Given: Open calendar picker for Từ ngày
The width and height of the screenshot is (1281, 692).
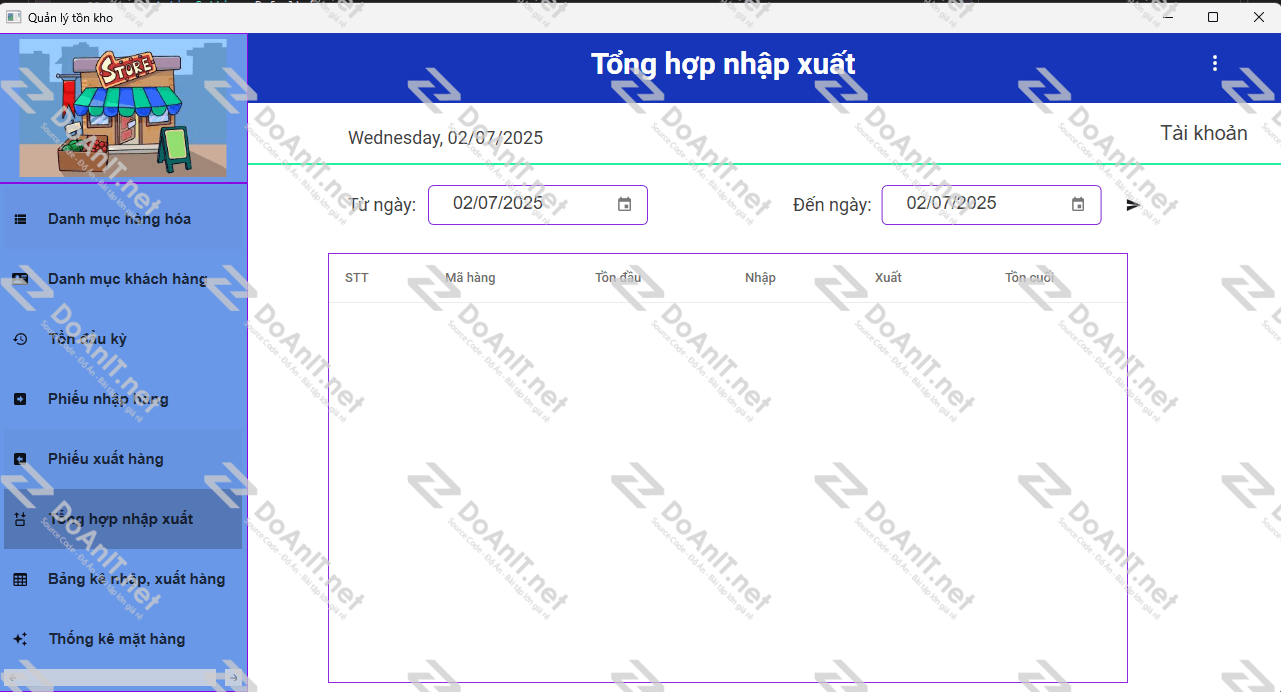Looking at the screenshot, I should tap(625, 204).
